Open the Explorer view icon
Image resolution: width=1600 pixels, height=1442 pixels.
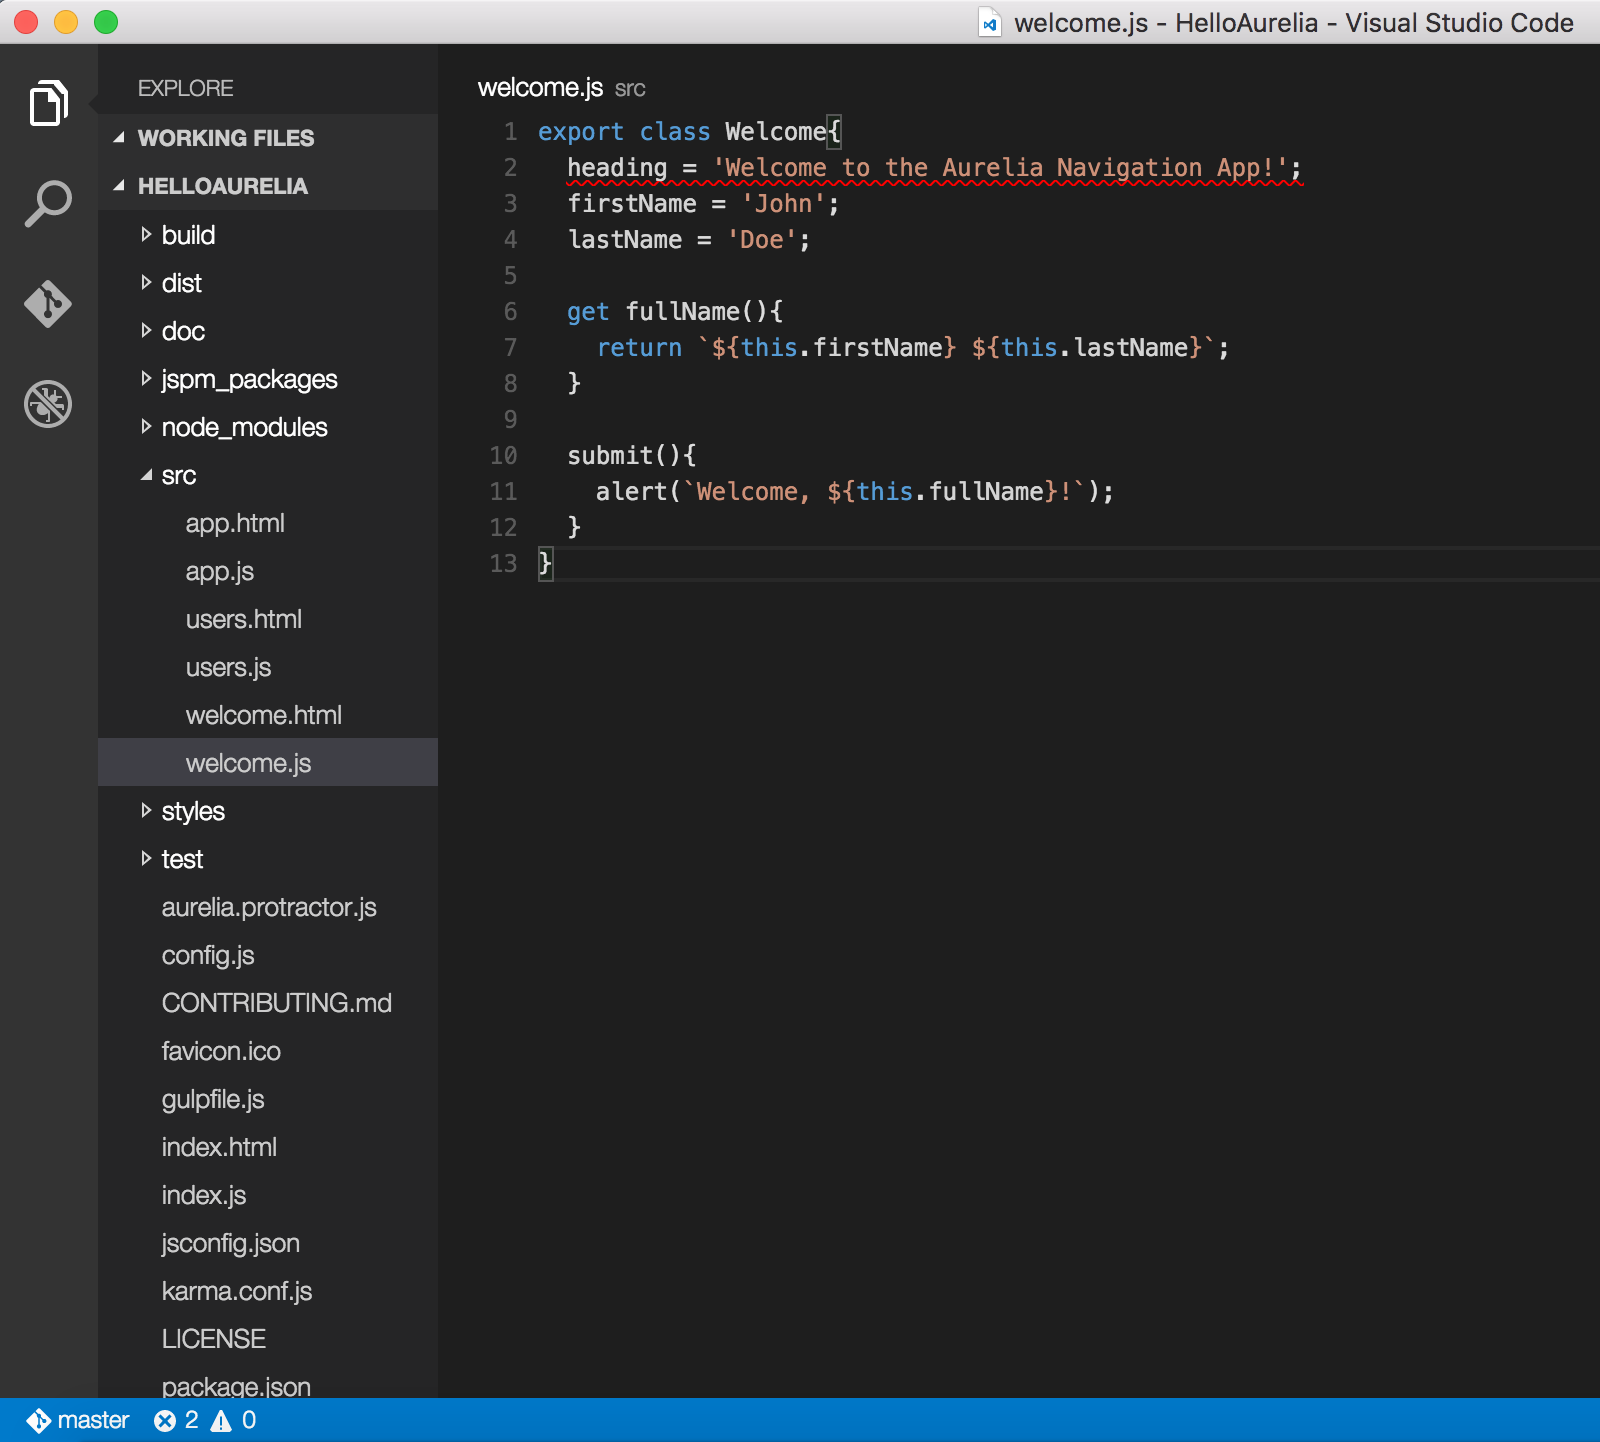point(48,103)
